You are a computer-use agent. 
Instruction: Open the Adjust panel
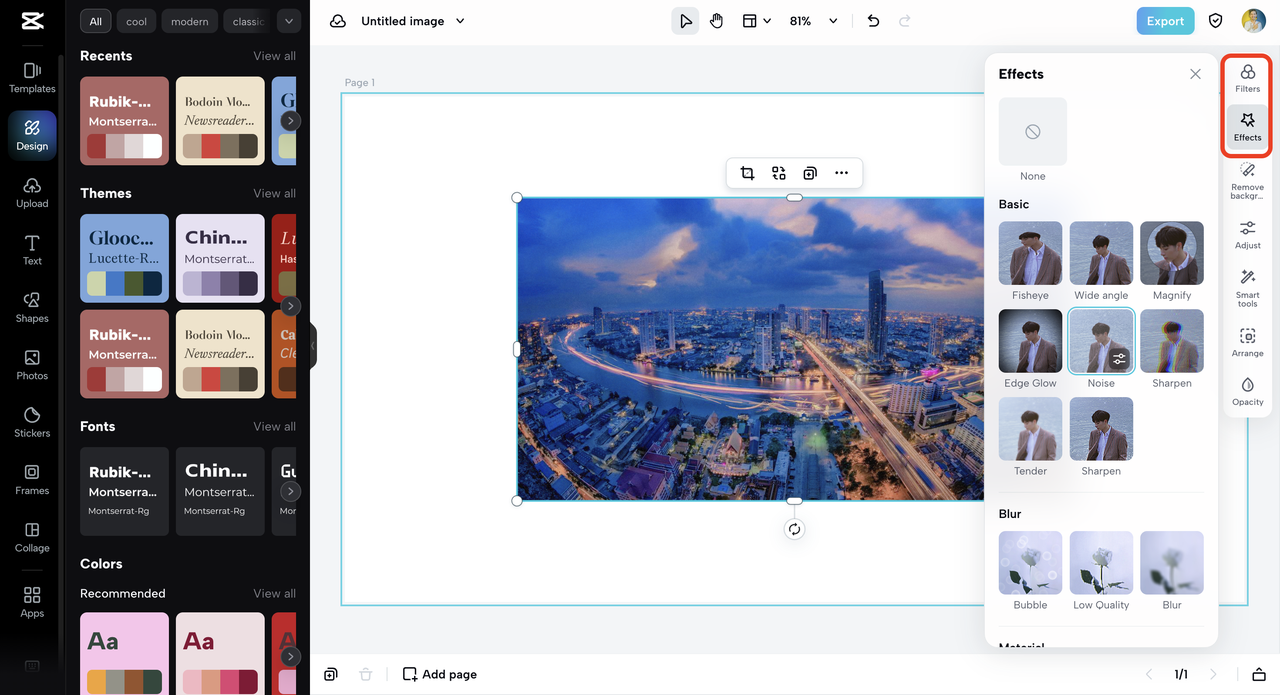[1248, 235]
